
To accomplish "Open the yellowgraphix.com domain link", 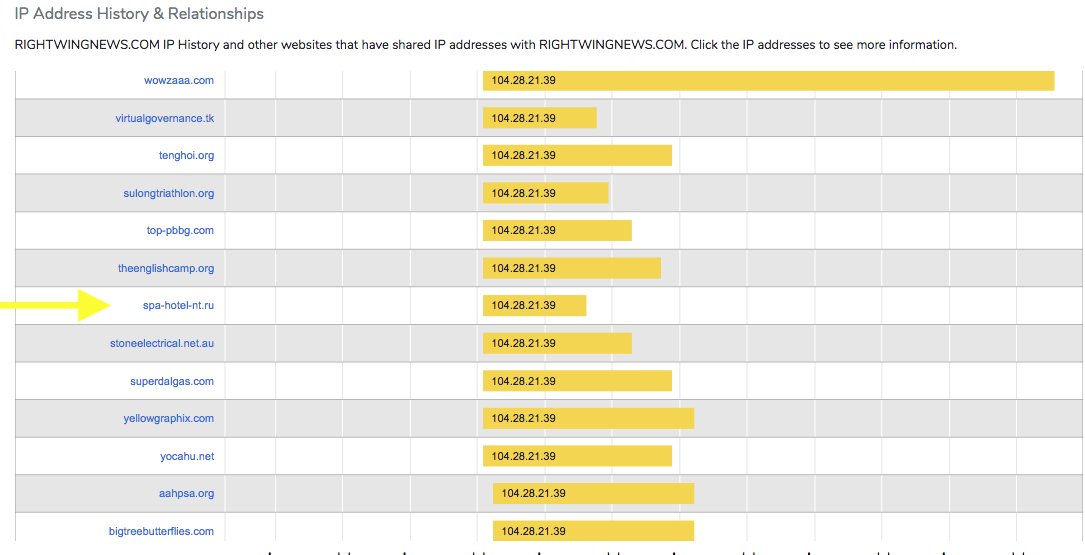I will [x=169, y=419].
